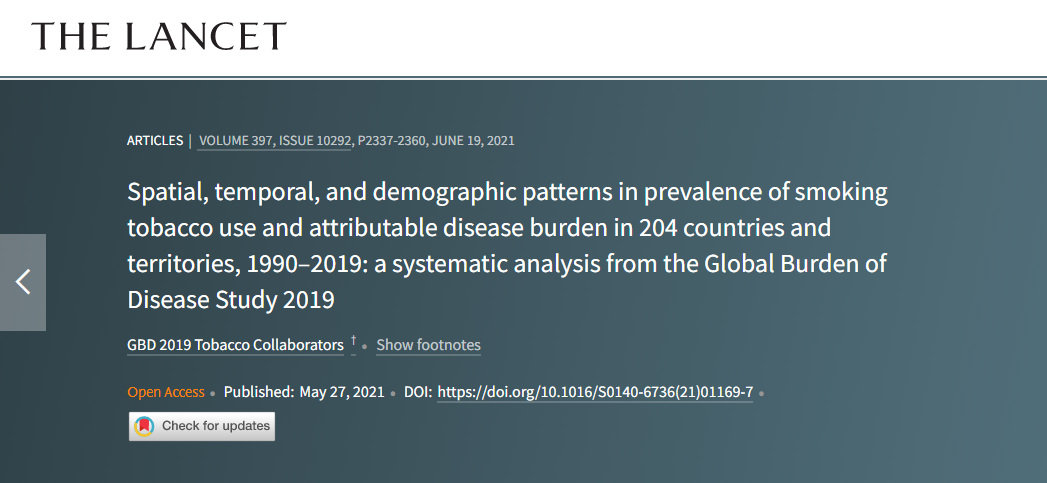Click 'Issue 10292' within the volume link
1047x483 pixels.
point(315,141)
